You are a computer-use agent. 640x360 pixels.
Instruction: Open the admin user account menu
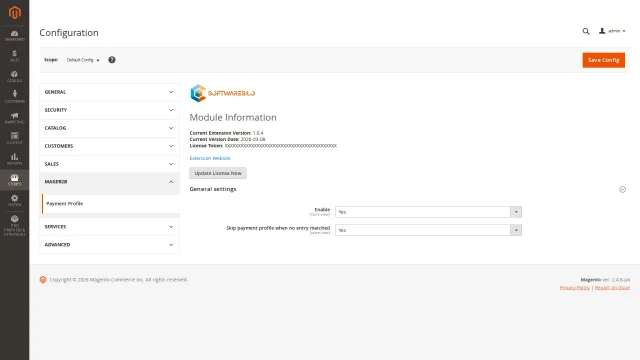612,31
